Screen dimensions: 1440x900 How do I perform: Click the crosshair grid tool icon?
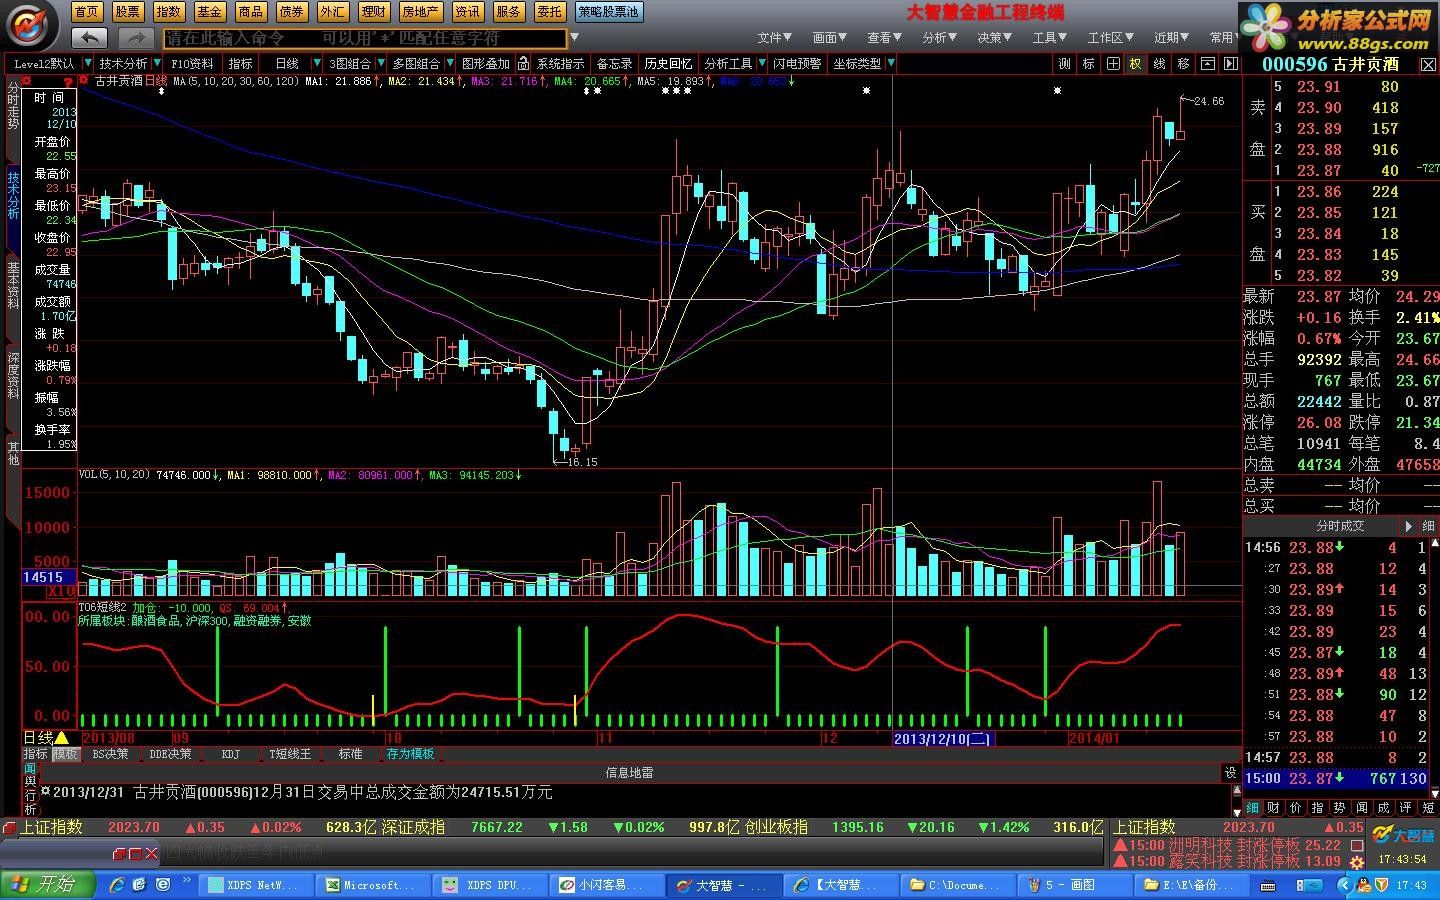pyautogui.click(x=1112, y=63)
